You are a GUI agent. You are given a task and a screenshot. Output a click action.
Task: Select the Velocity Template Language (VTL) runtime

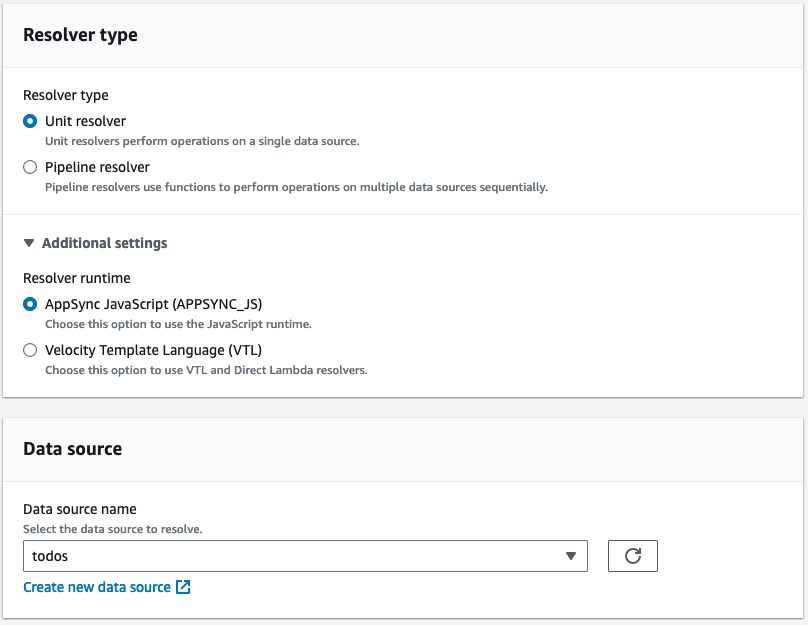pos(30,350)
